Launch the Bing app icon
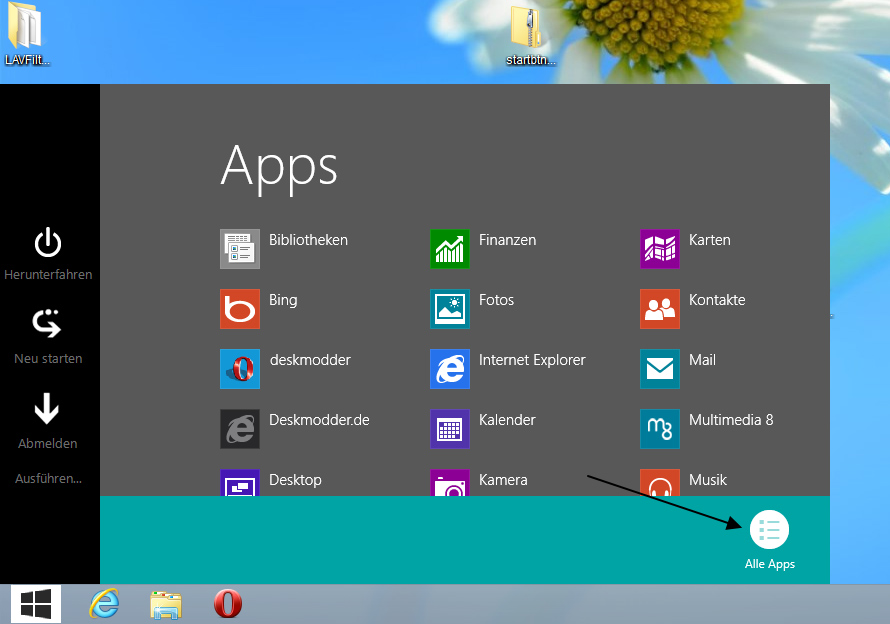This screenshot has height=624, width=890. 240,309
